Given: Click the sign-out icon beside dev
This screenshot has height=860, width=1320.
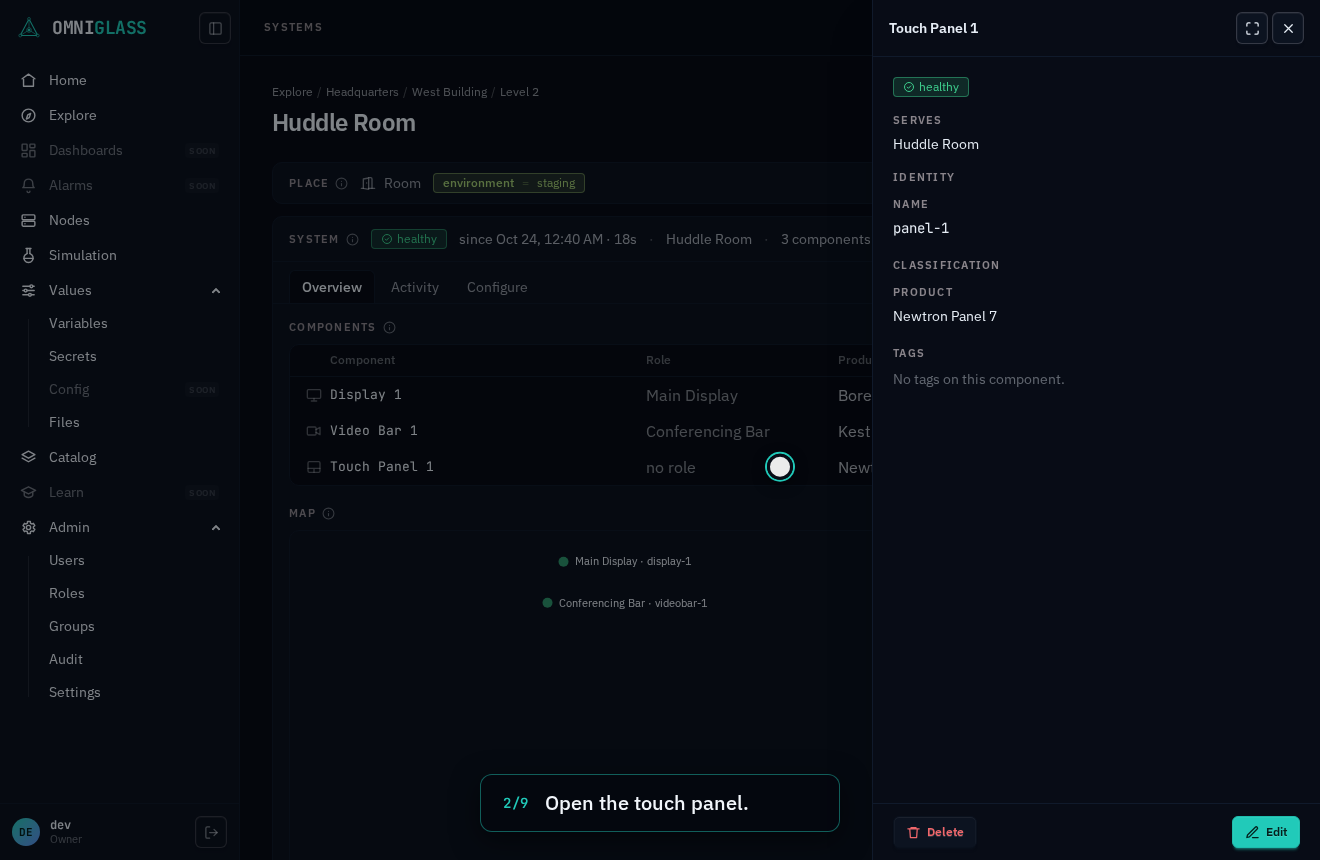Looking at the screenshot, I should (x=211, y=832).
